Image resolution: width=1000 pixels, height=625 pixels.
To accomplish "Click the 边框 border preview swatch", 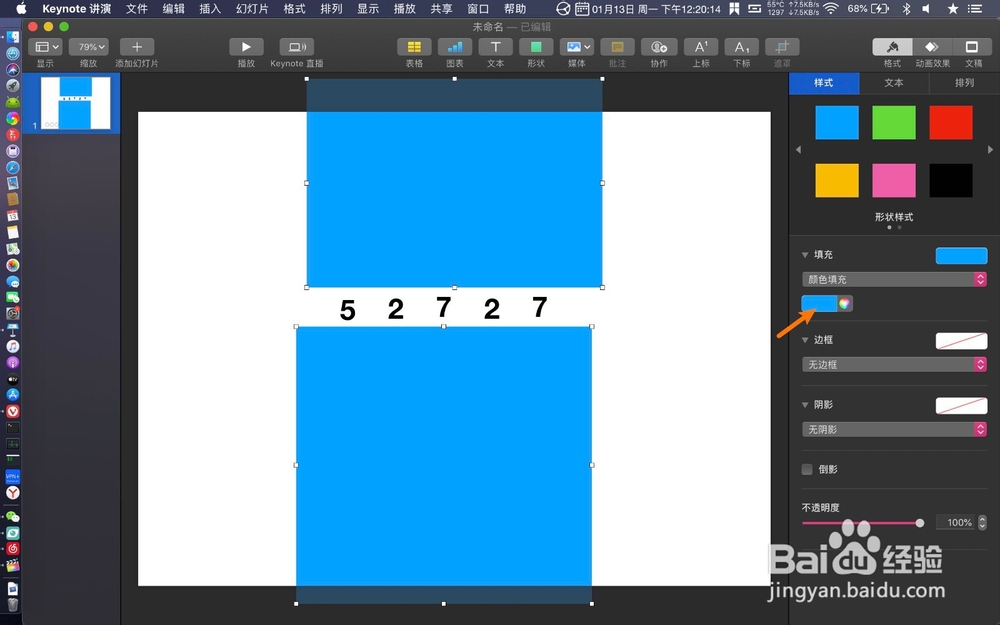I will (x=961, y=341).
